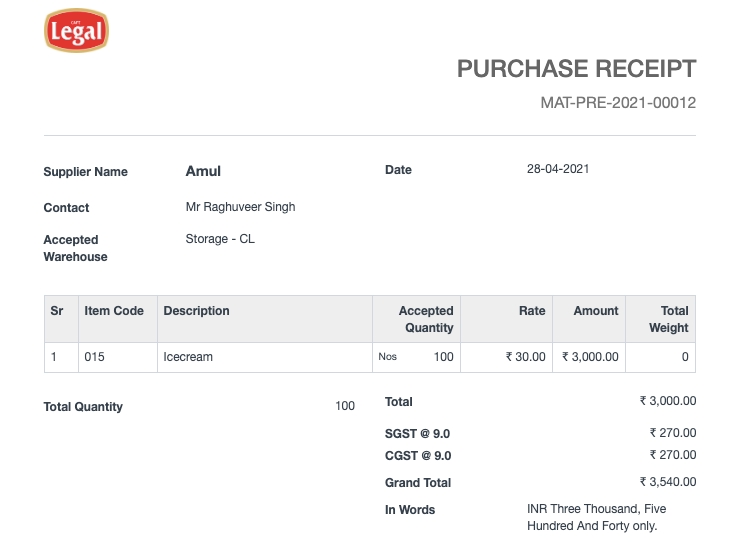Select the PURCHASE RECEIPT heading
This screenshot has height=545, width=745.
[x=576, y=69]
